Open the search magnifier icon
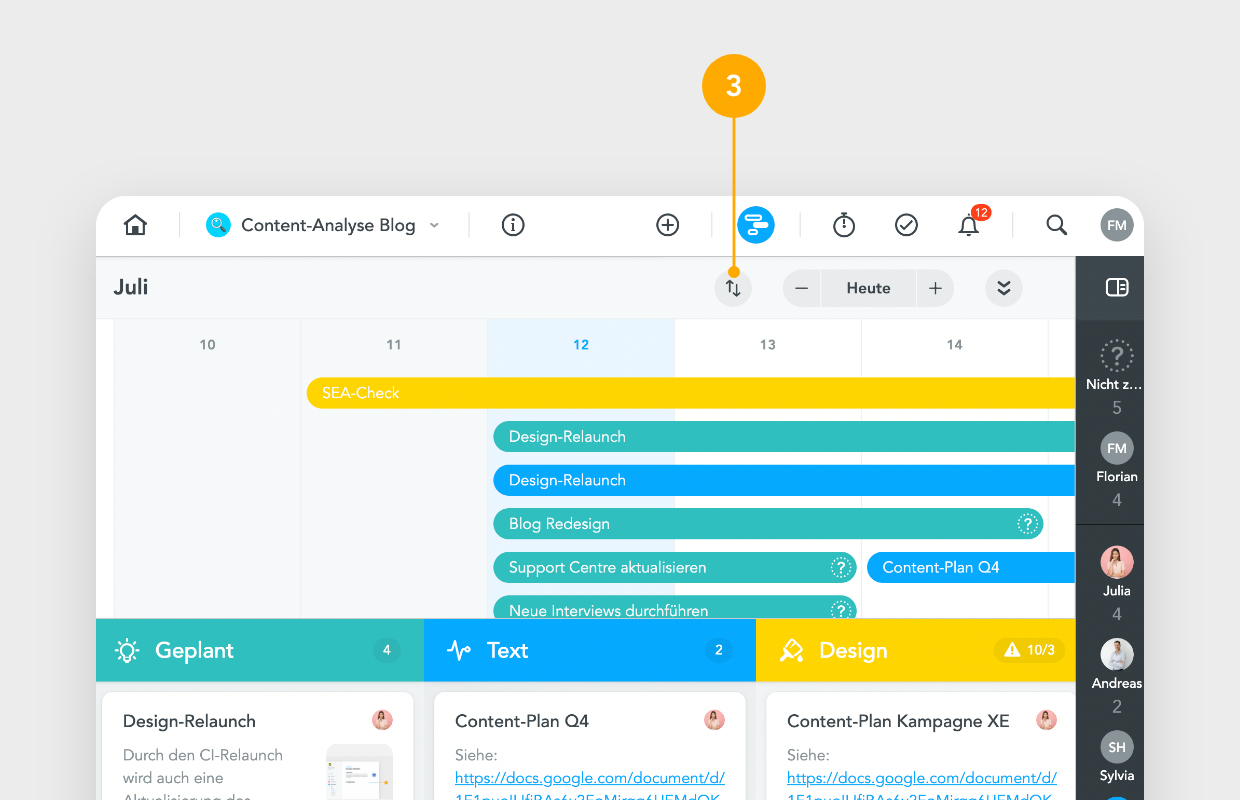 coord(1057,225)
